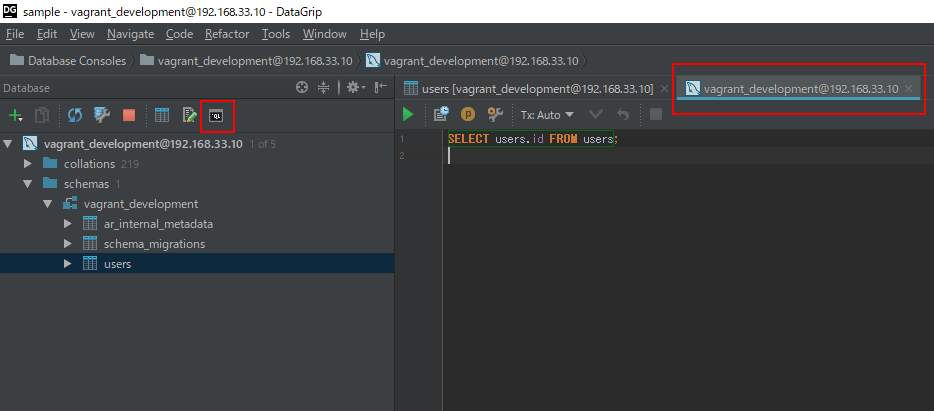Click the red Disconnect square icon
The height and width of the screenshot is (411, 934).
point(129,115)
